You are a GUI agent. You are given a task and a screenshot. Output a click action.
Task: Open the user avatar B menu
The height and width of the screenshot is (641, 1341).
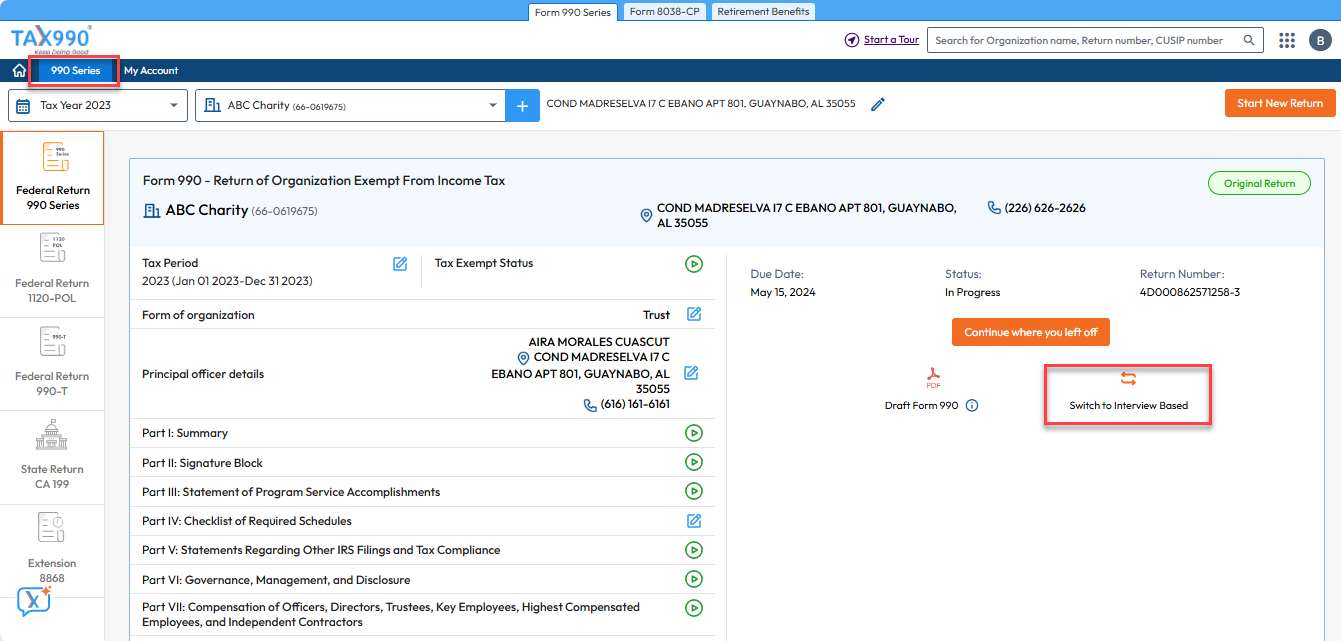point(1320,40)
